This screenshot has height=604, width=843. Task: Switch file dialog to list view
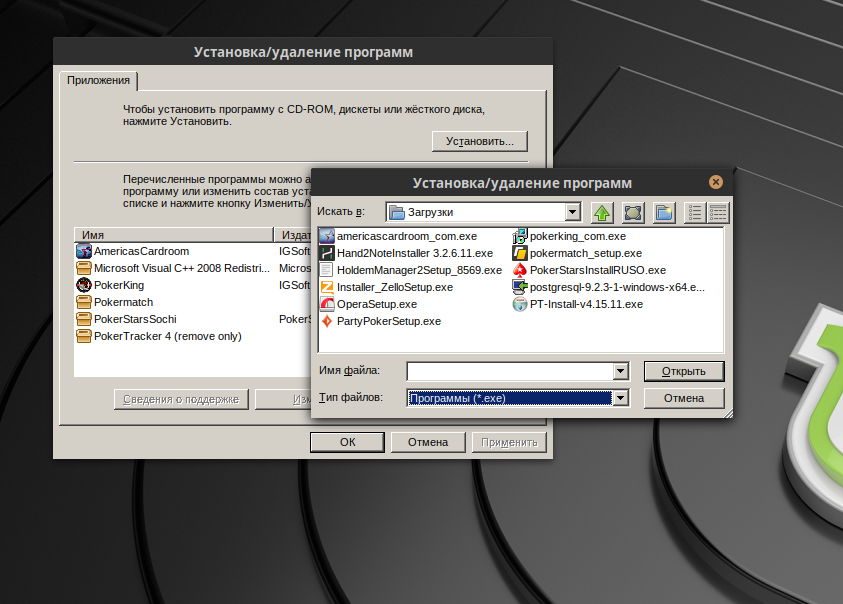tap(695, 212)
